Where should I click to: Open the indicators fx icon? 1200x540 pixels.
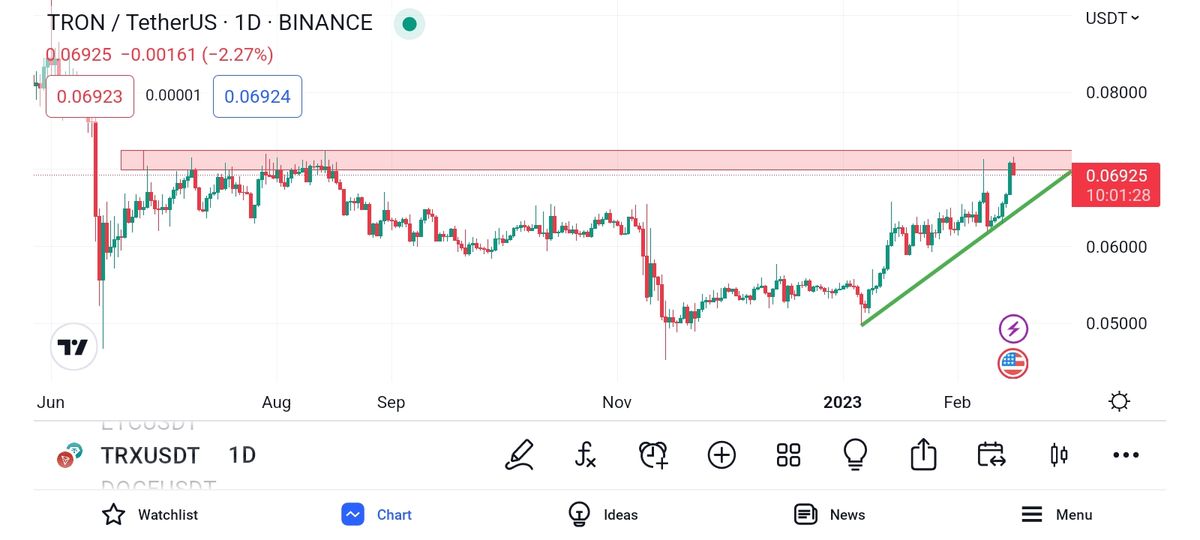pyautogui.click(x=586, y=455)
